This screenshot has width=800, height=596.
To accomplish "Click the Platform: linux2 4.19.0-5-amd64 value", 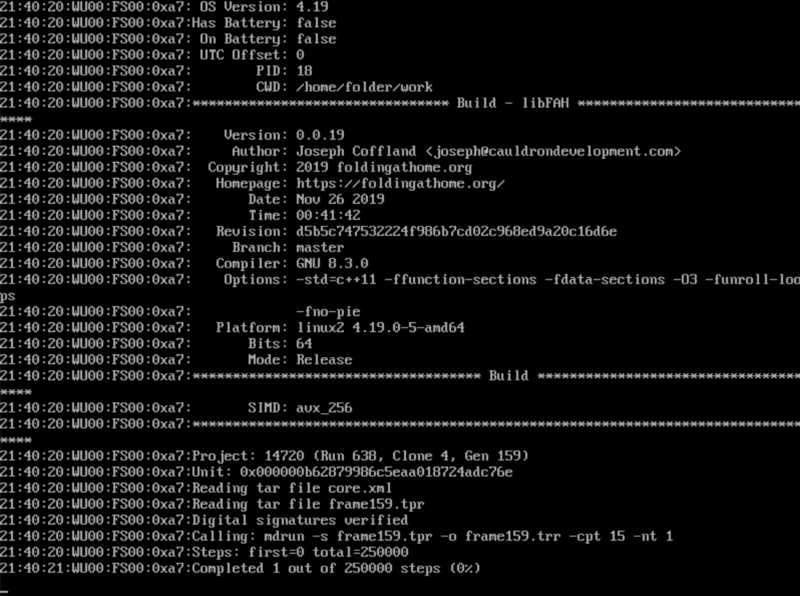I will [380, 327].
